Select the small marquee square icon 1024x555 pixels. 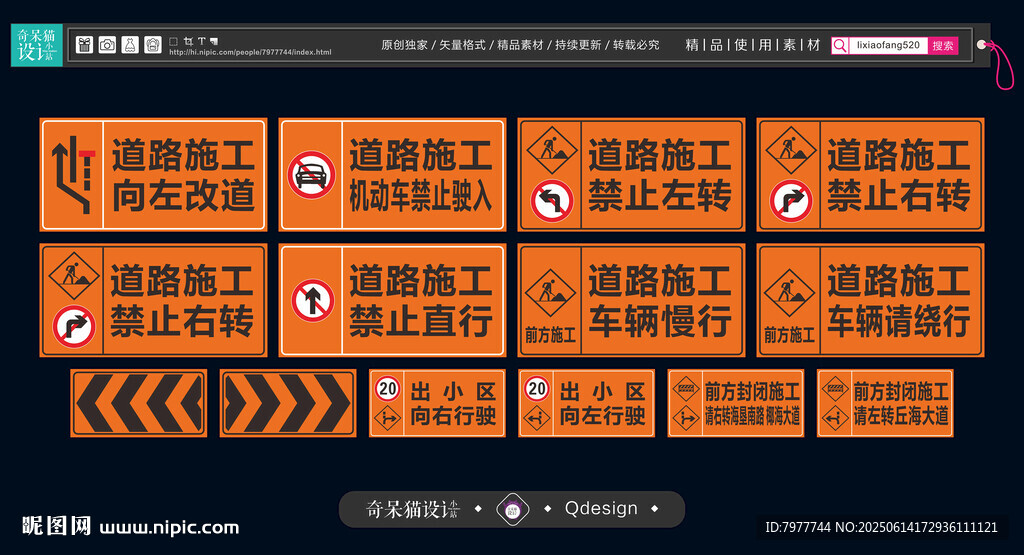[x=174, y=41]
